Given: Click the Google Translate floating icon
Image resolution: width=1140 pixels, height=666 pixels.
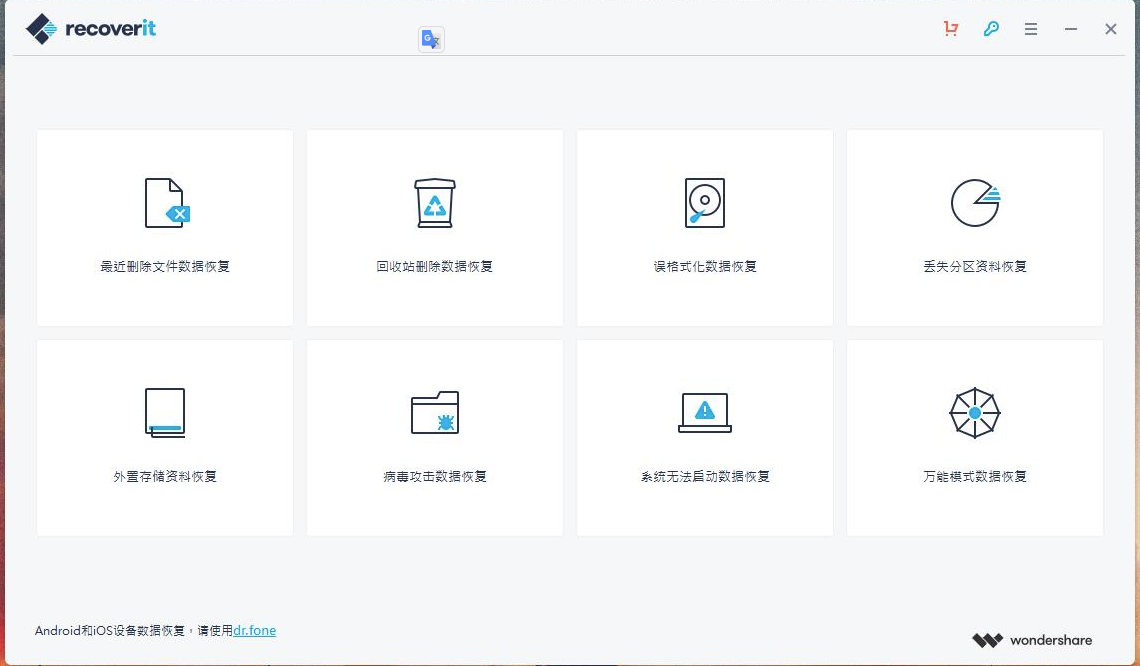Looking at the screenshot, I should coord(431,39).
